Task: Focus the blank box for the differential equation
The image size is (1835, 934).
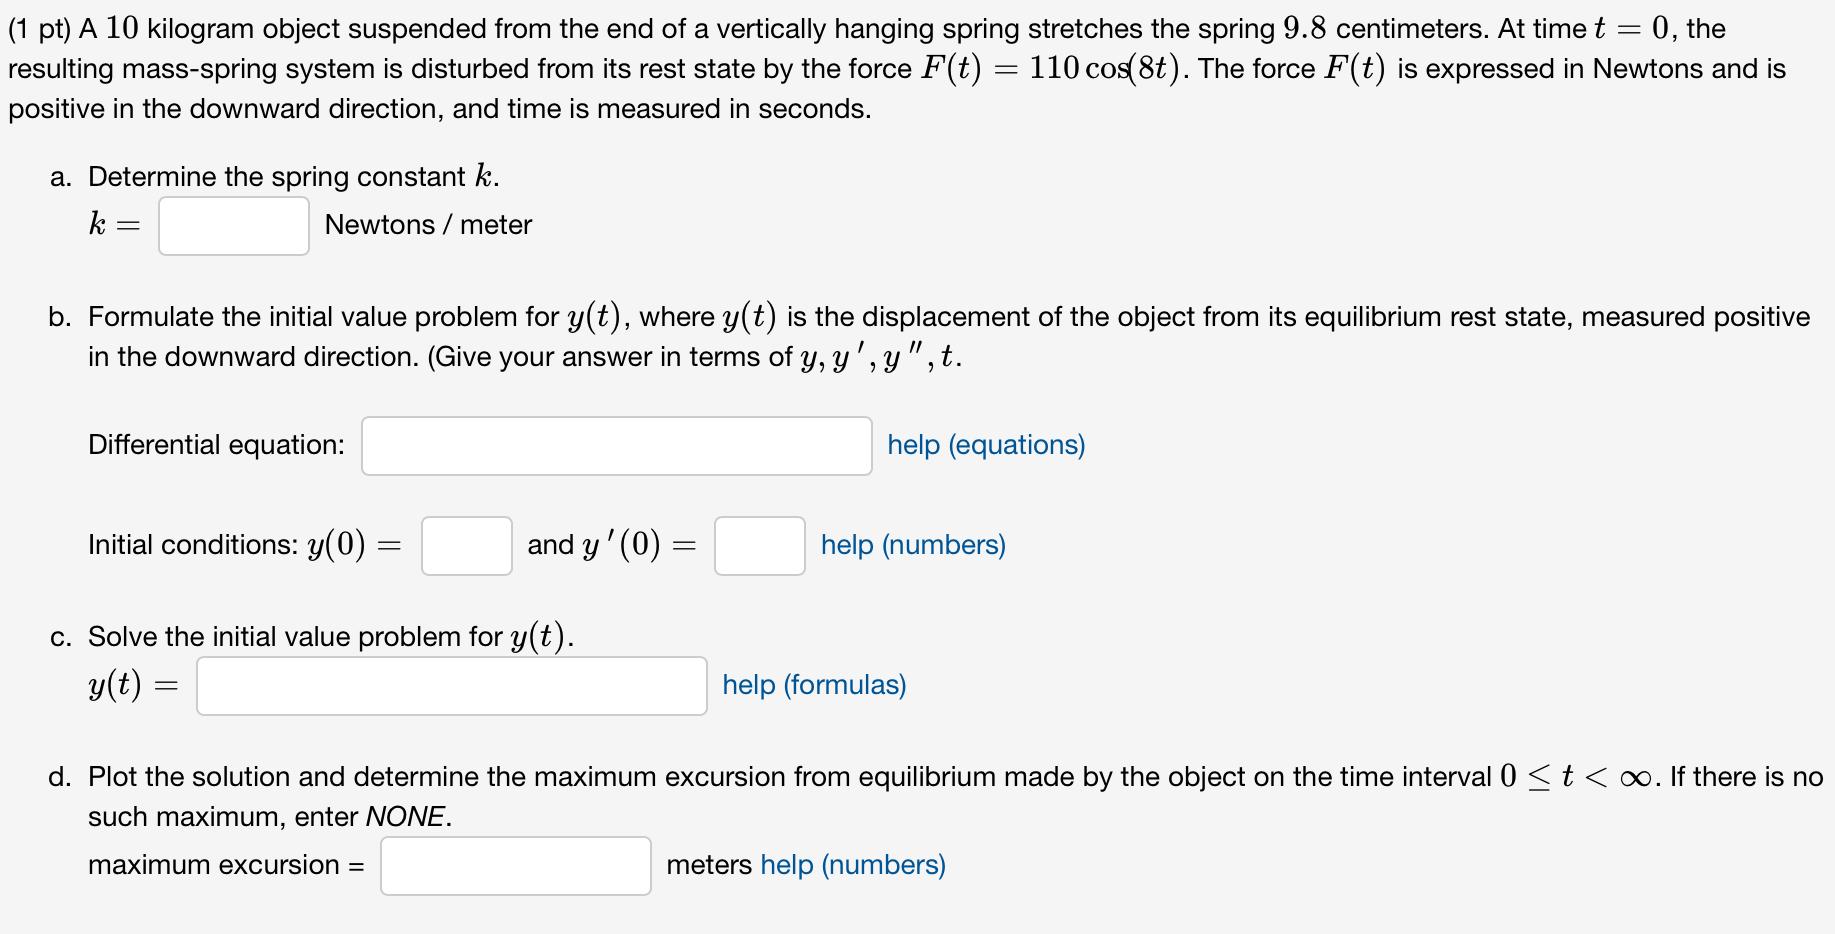Action: point(616,446)
